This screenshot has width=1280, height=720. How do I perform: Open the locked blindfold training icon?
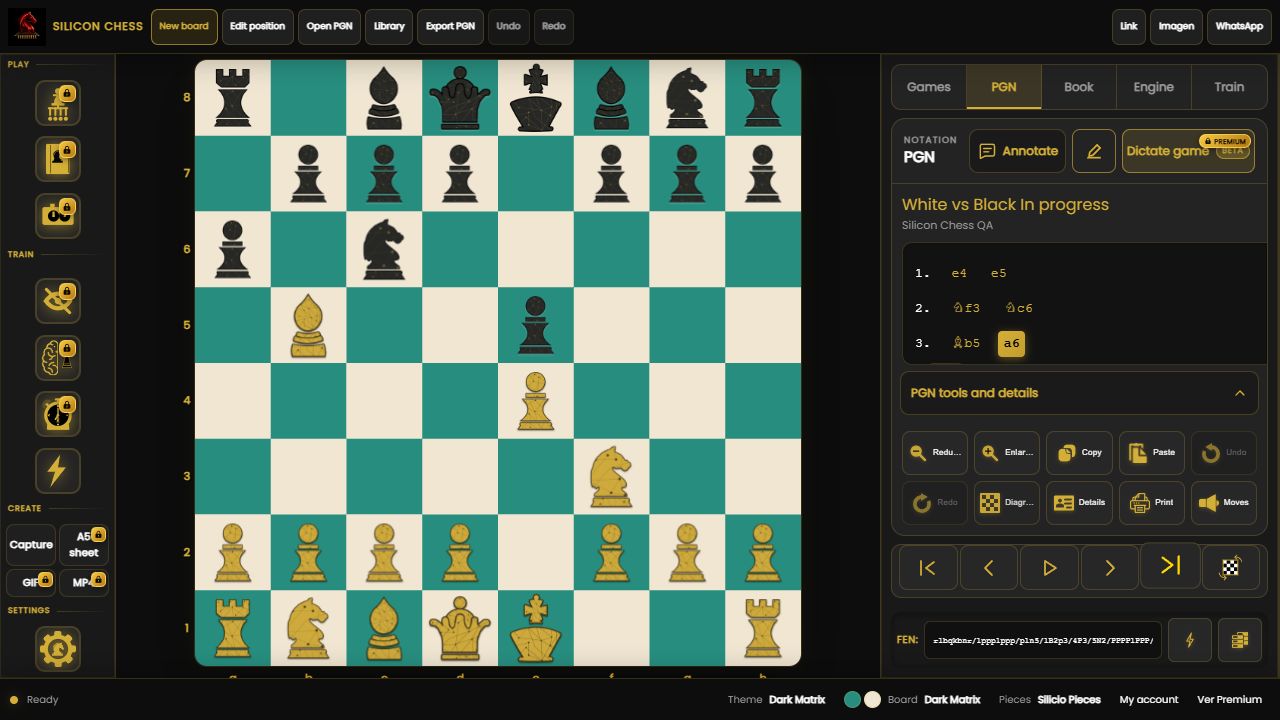(58, 301)
